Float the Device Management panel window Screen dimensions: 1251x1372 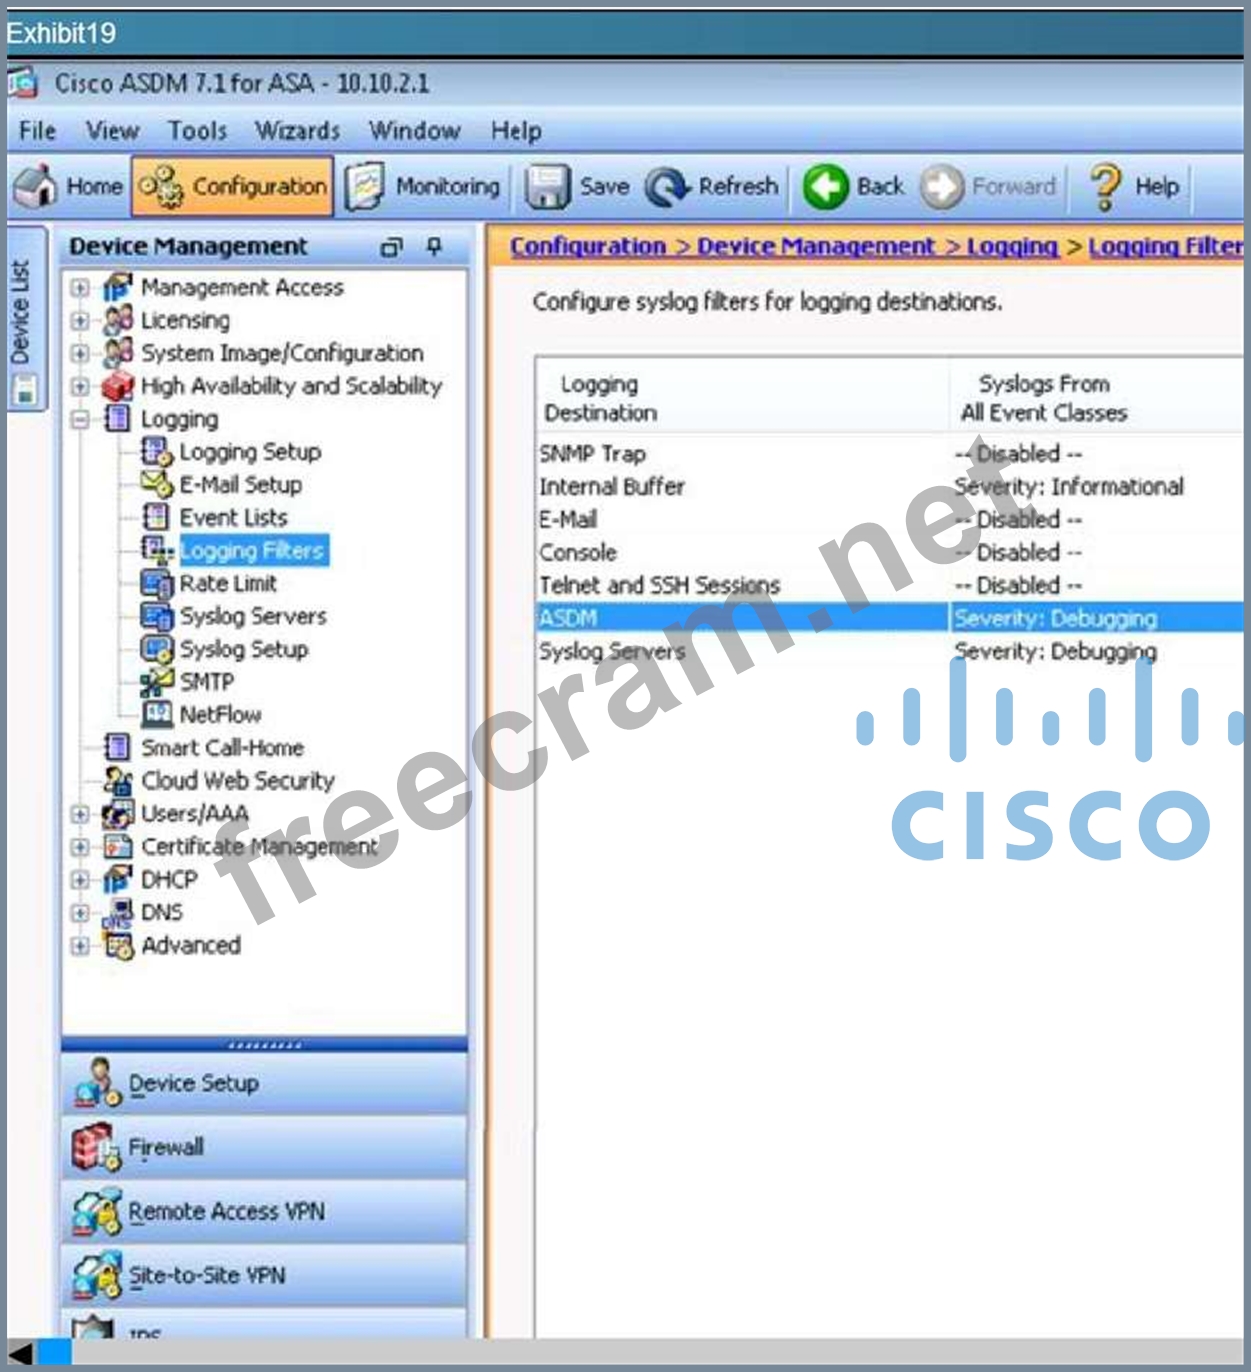[x=392, y=247]
